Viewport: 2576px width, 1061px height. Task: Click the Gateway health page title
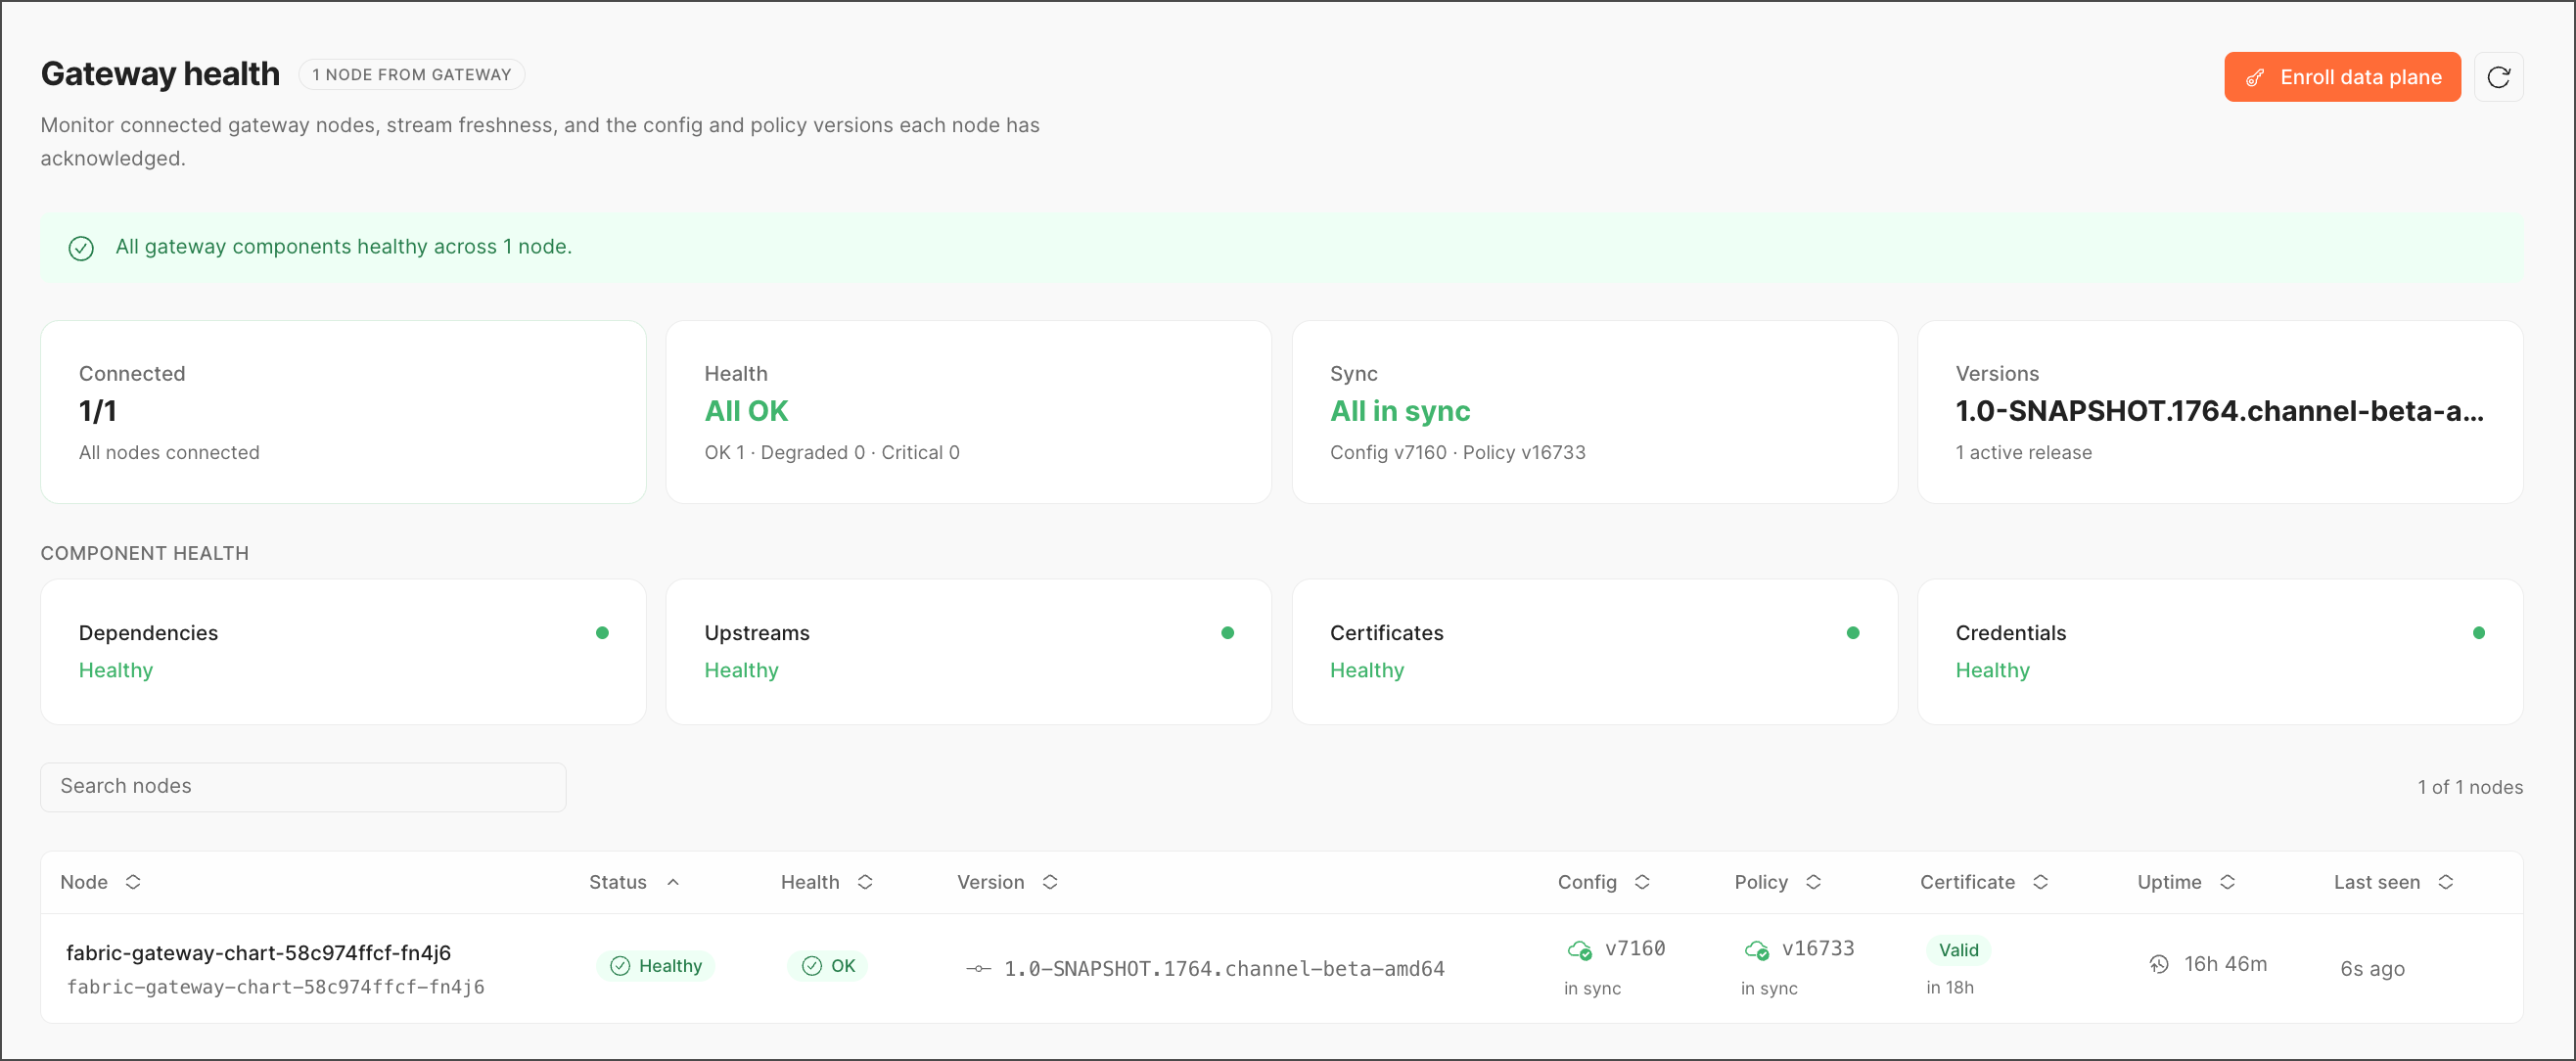pos(160,74)
